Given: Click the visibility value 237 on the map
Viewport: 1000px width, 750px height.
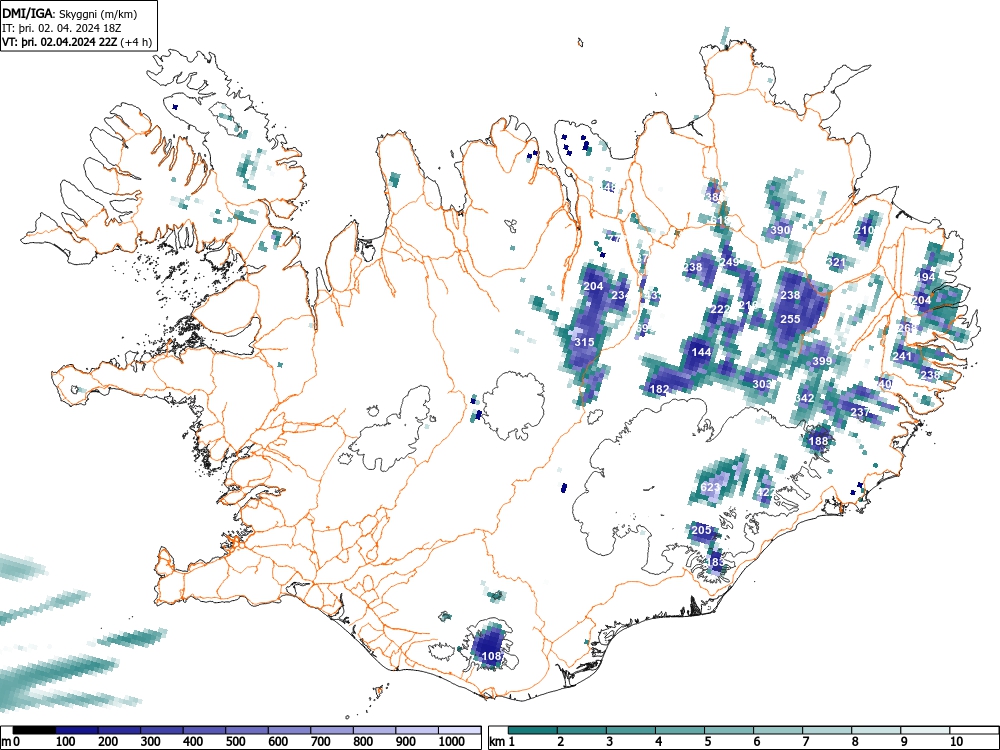Looking at the screenshot, I should (860, 412).
